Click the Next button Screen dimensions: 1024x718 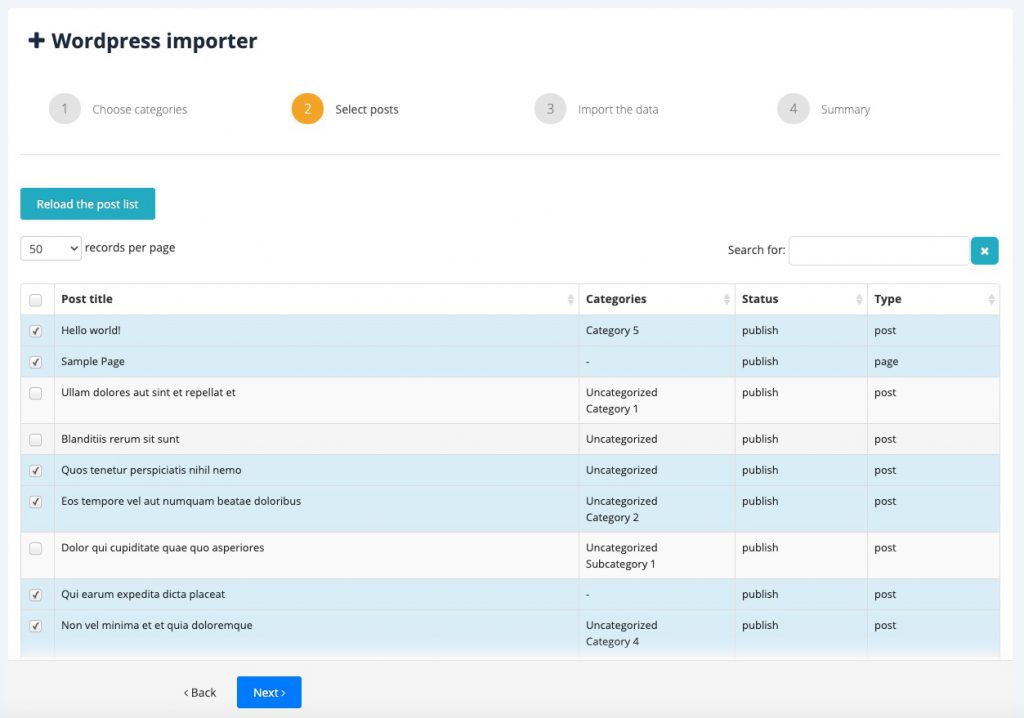tap(269, 693)
